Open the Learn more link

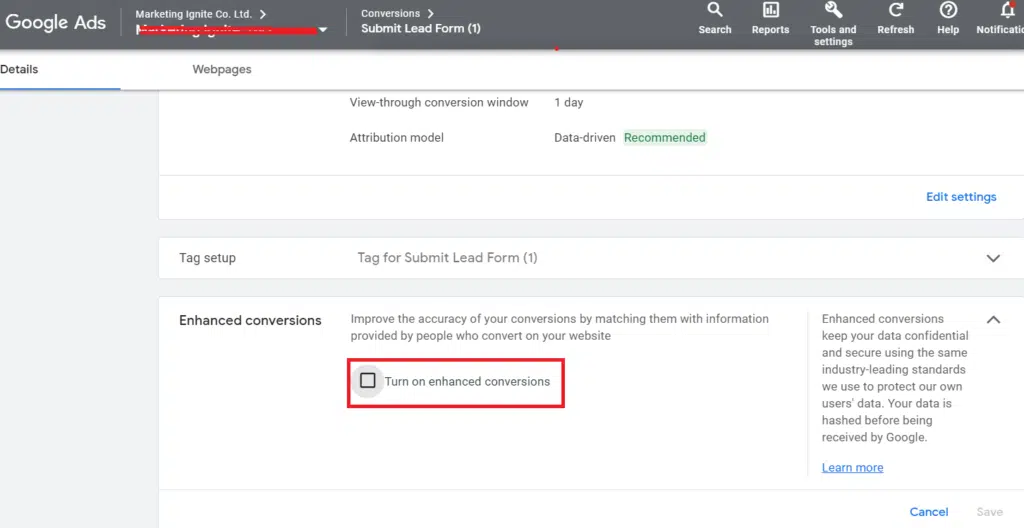(x=852, y=467)
